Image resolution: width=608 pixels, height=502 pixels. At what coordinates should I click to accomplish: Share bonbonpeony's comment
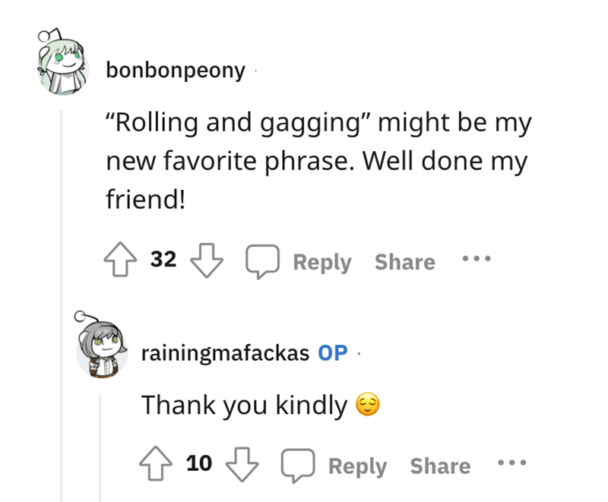(404, 262)
